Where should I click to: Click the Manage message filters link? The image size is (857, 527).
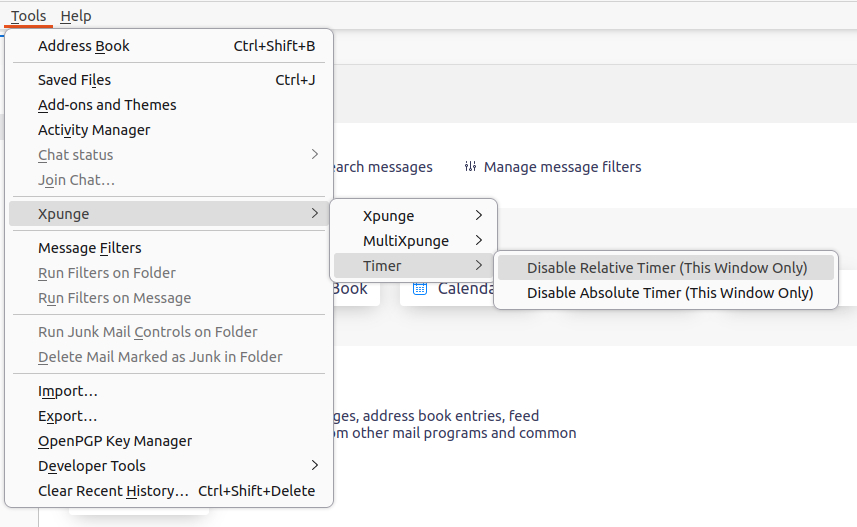point(562,167)
